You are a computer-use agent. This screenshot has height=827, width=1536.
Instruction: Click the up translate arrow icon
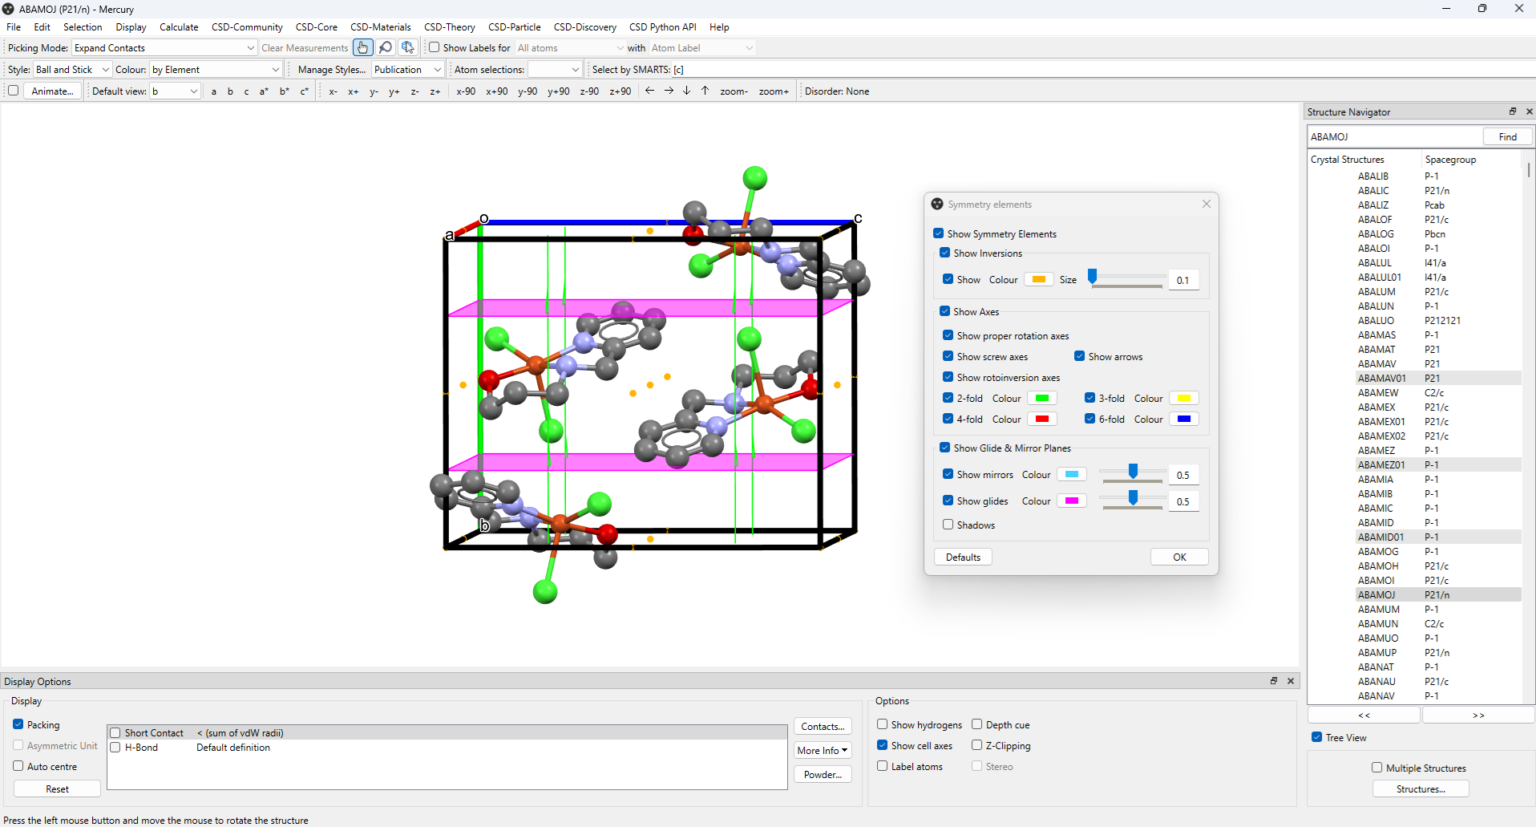pos(704,90)
